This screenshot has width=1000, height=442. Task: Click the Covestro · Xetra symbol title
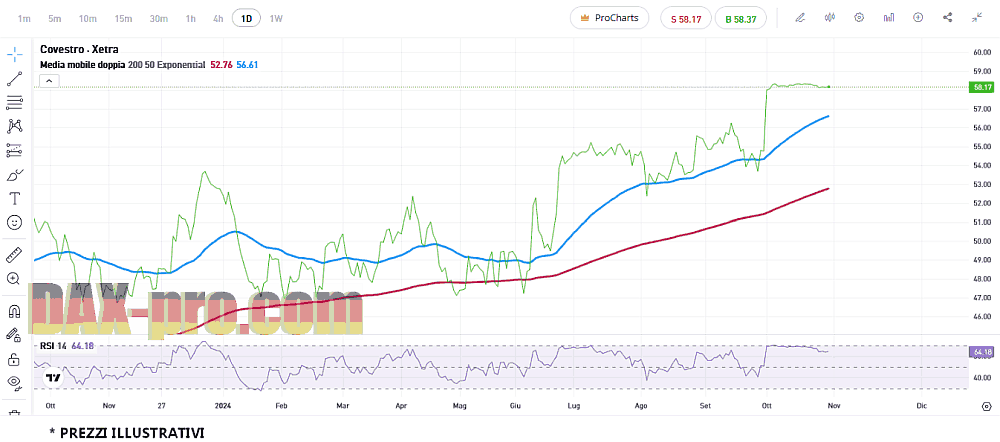coord(79,50)
